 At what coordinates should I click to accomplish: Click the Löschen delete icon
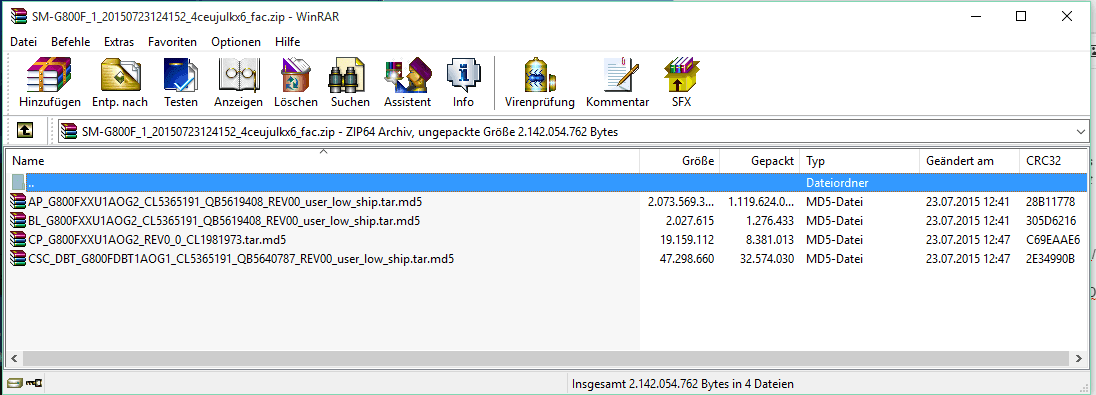(296, 76)
